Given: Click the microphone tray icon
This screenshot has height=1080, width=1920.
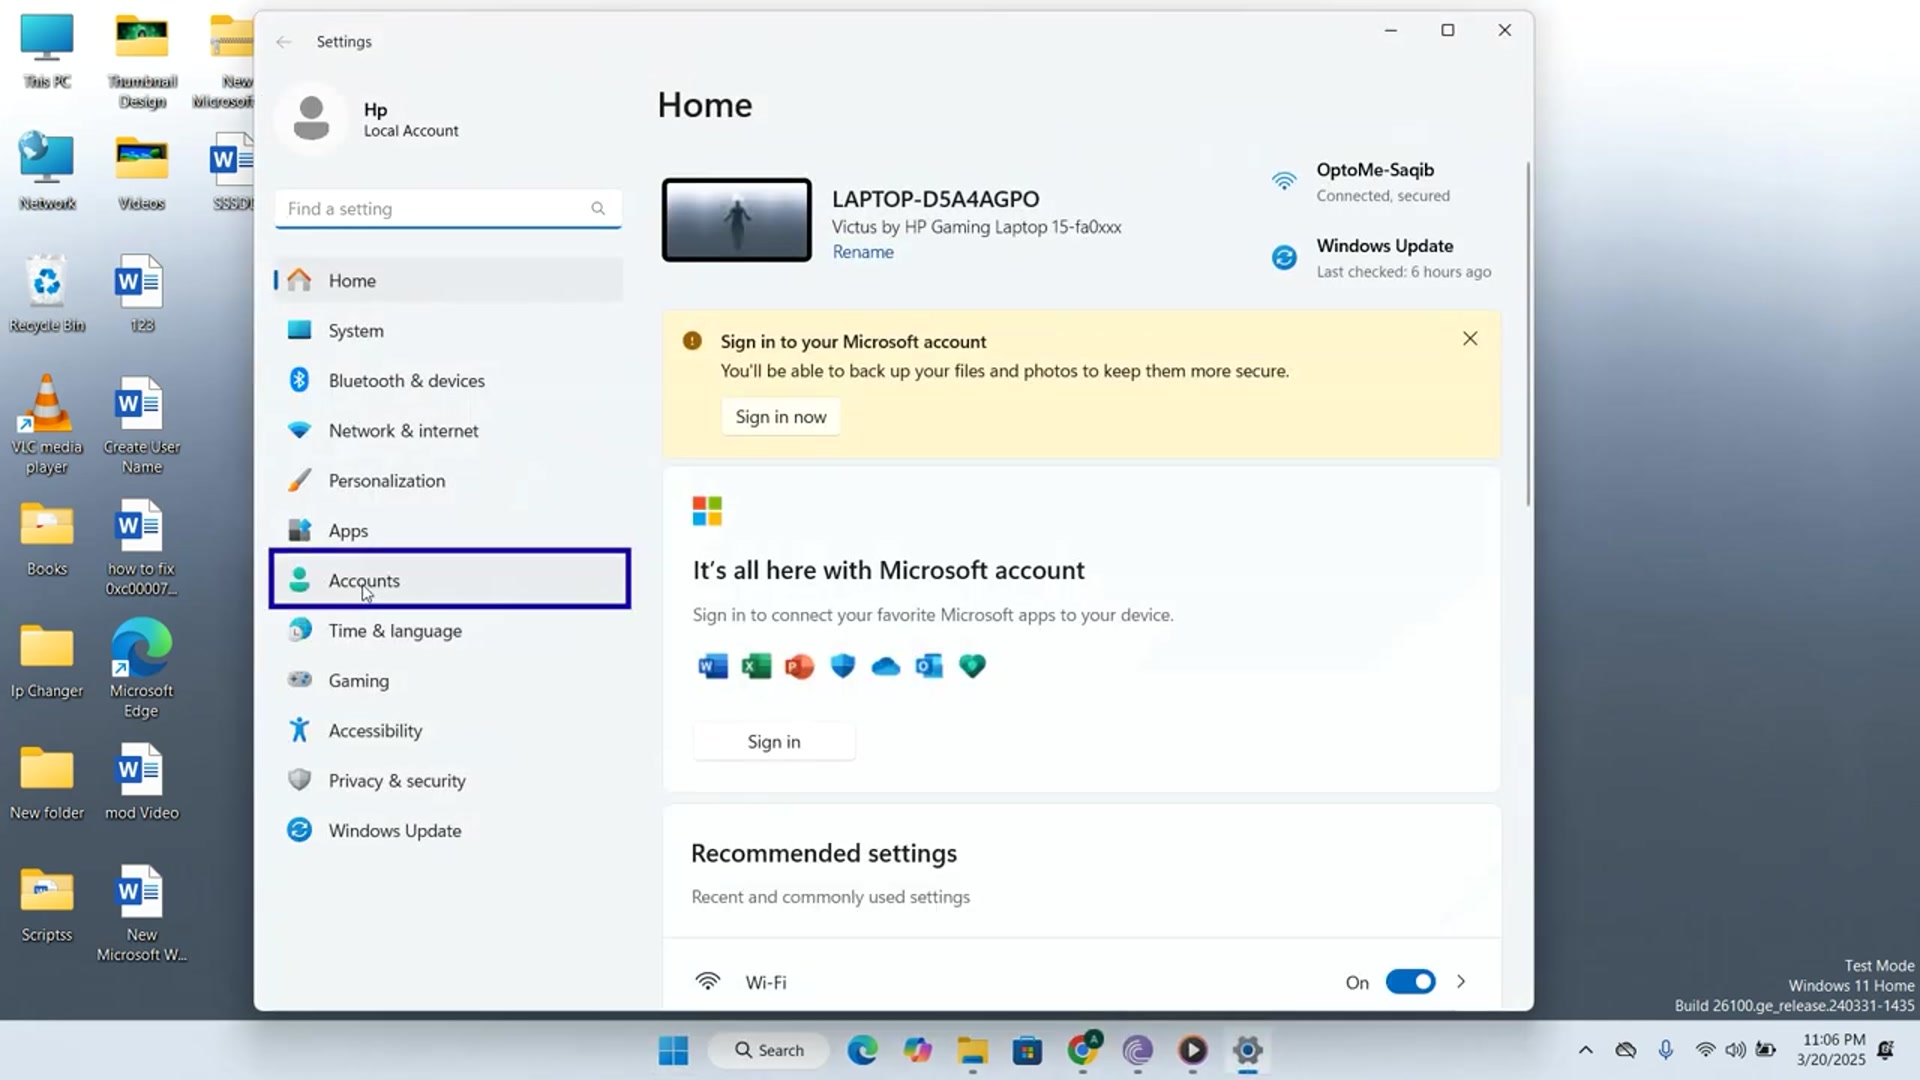Looking at the screenshot, I should [1665, 1050].
